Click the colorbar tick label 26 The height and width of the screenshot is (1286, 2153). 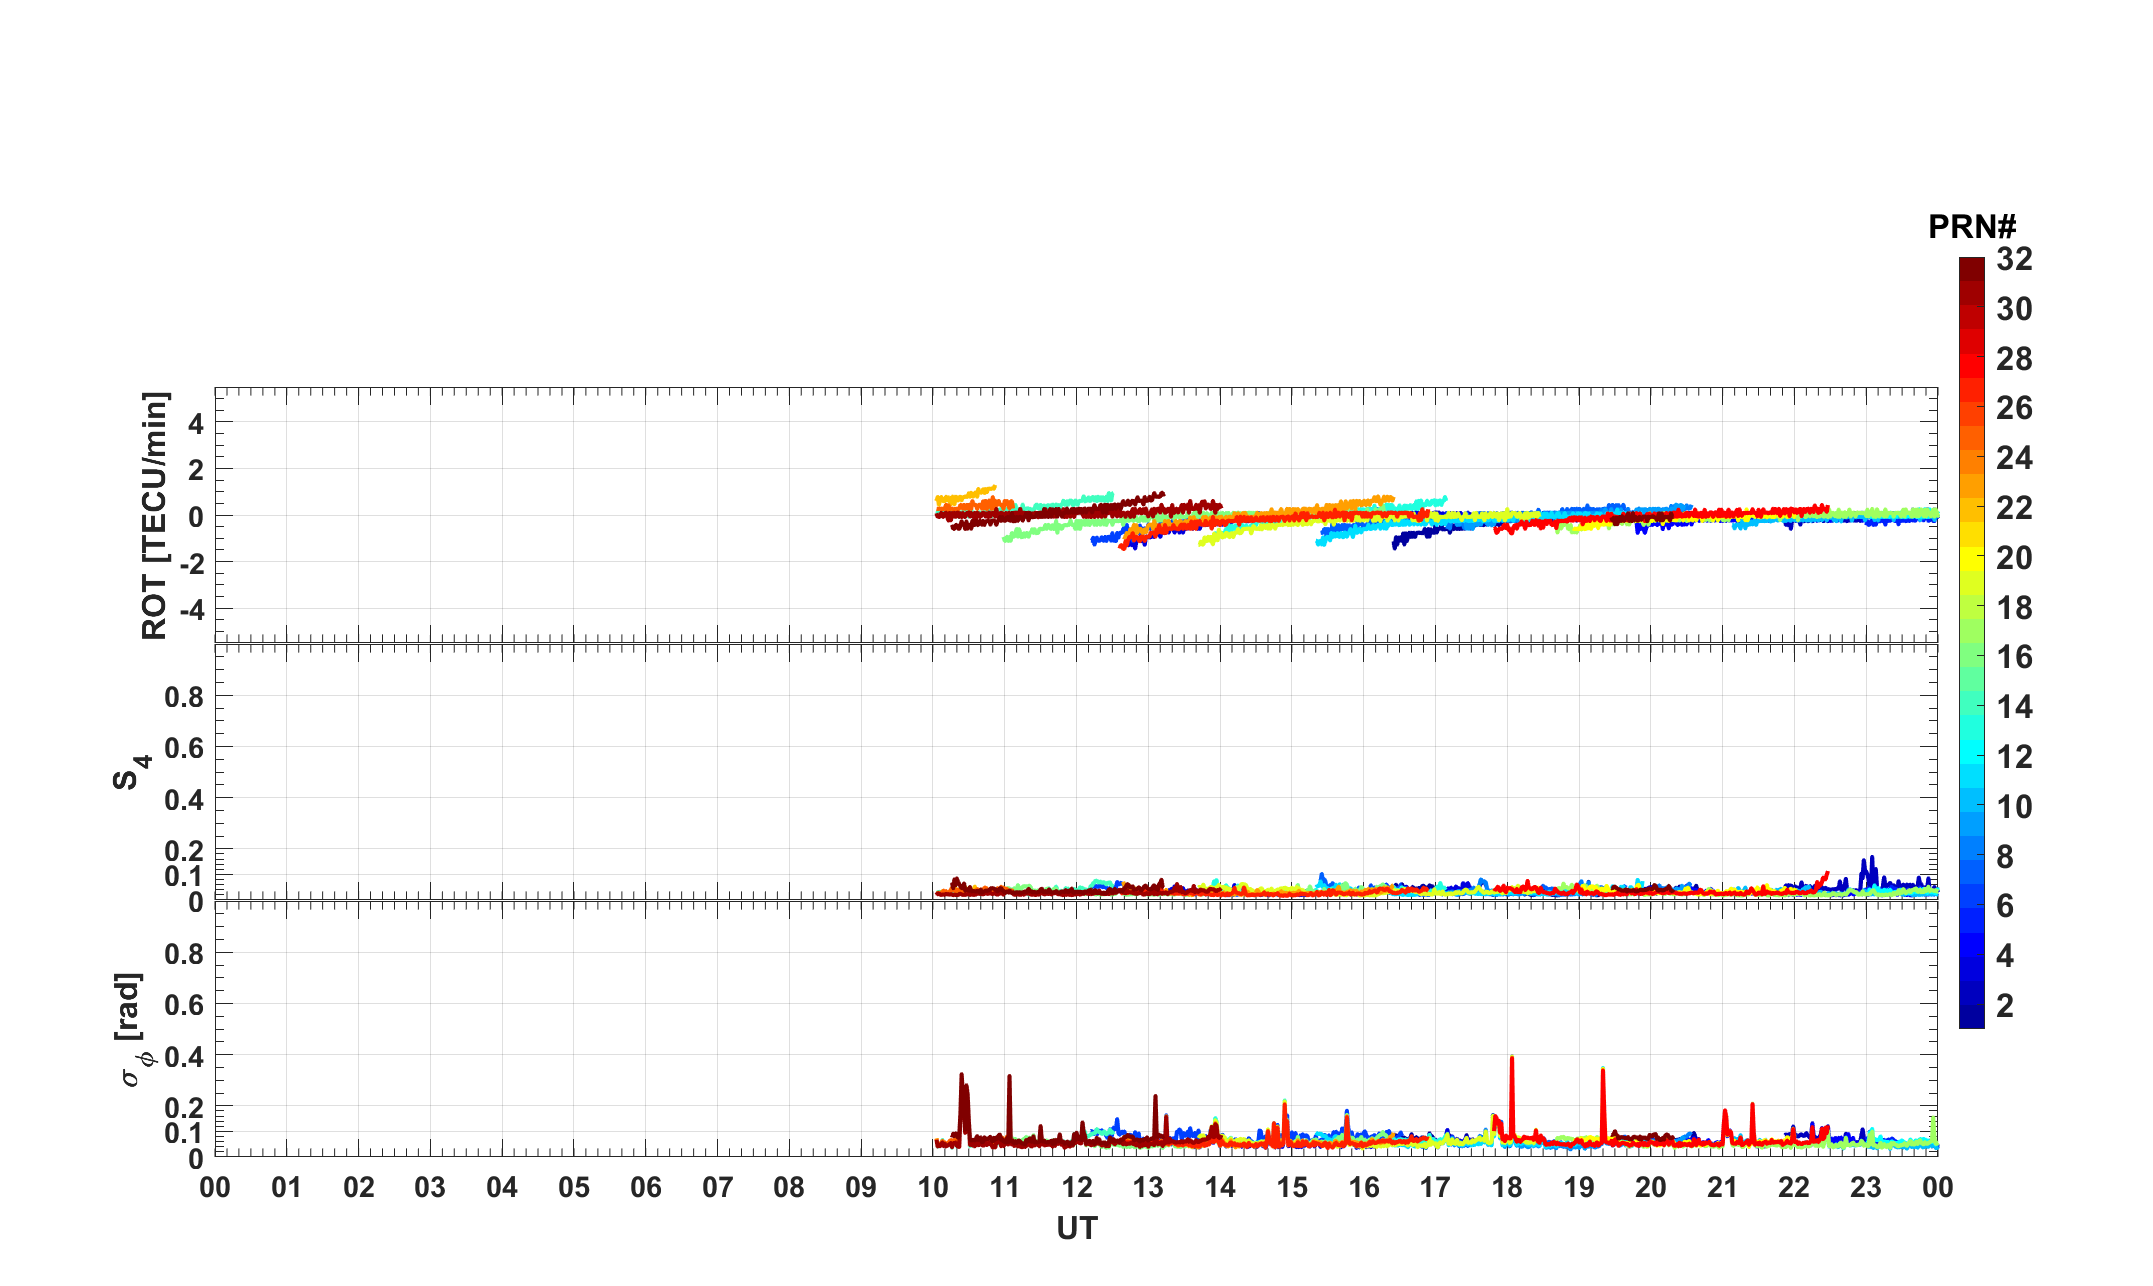point(2014,408)
